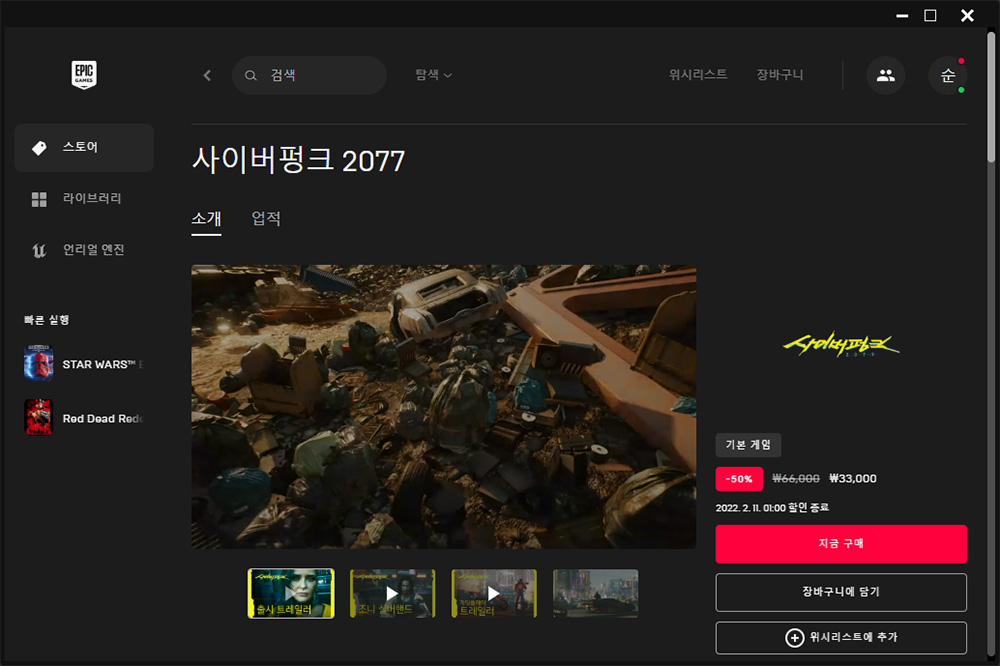Viewport: 1000px width, 666px height.
Task: Click 위시리스트에 추가 button
Action: tap(841, 638)
